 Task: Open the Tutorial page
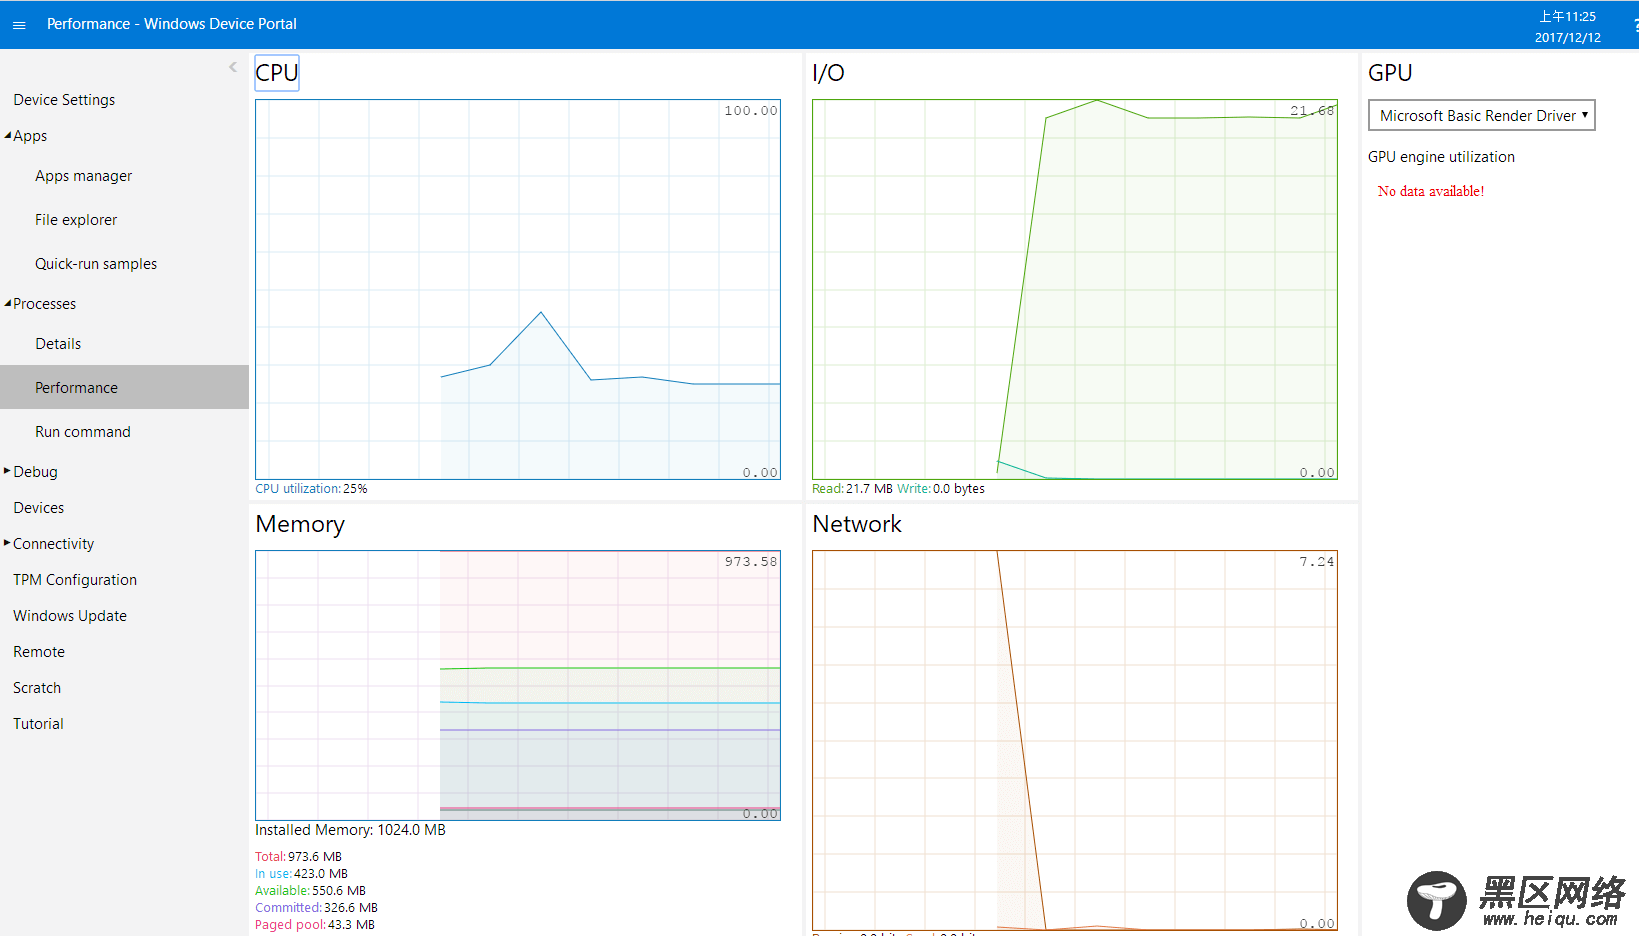(x=38, y=724)
